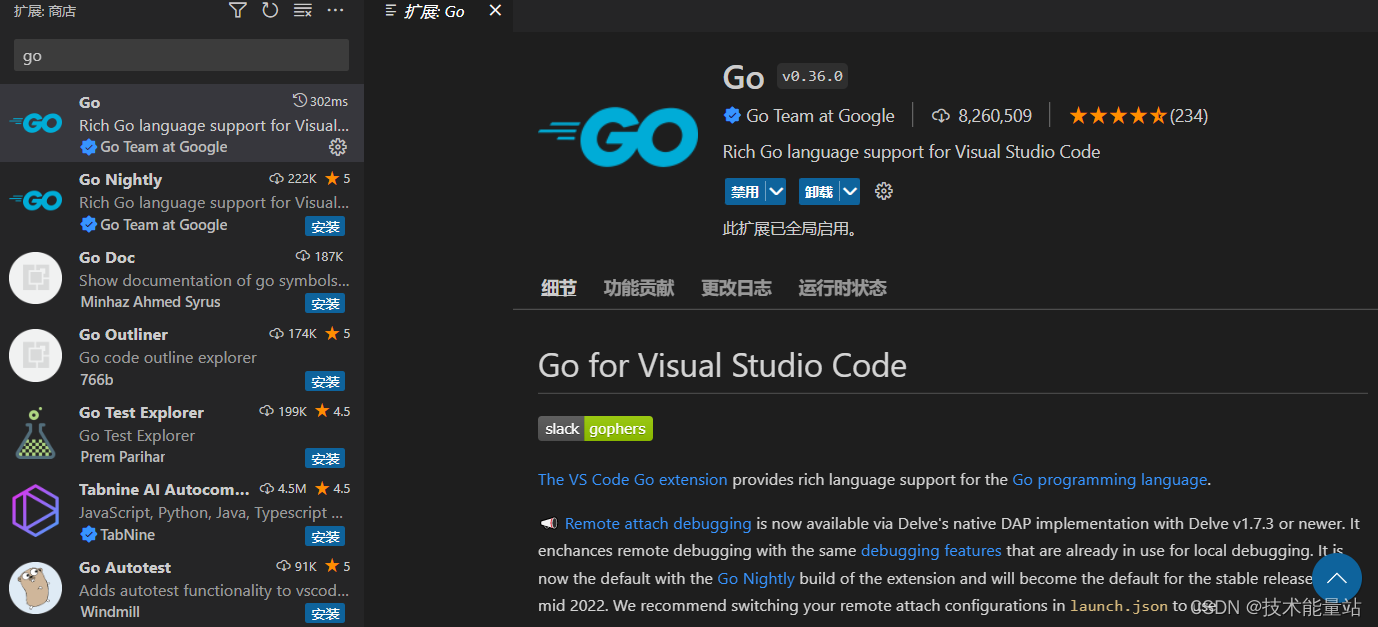Click the slack gophers badge

(595, 428)
